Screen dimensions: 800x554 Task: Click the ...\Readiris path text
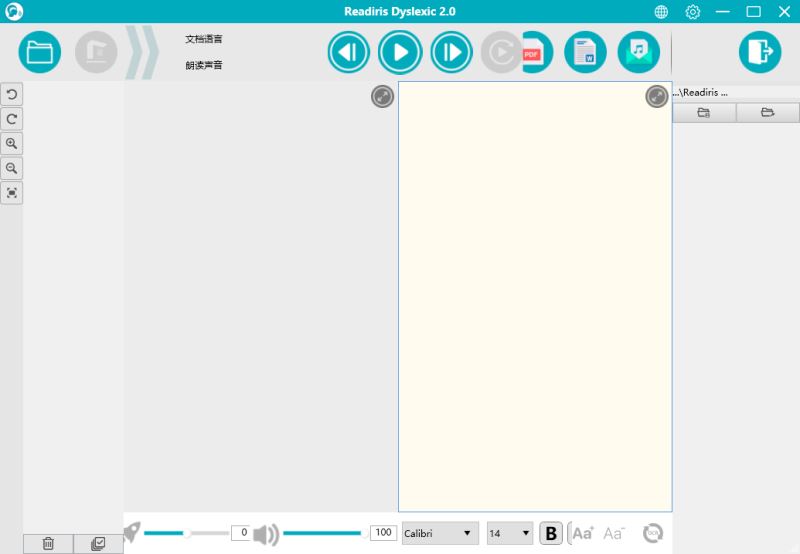700,92
